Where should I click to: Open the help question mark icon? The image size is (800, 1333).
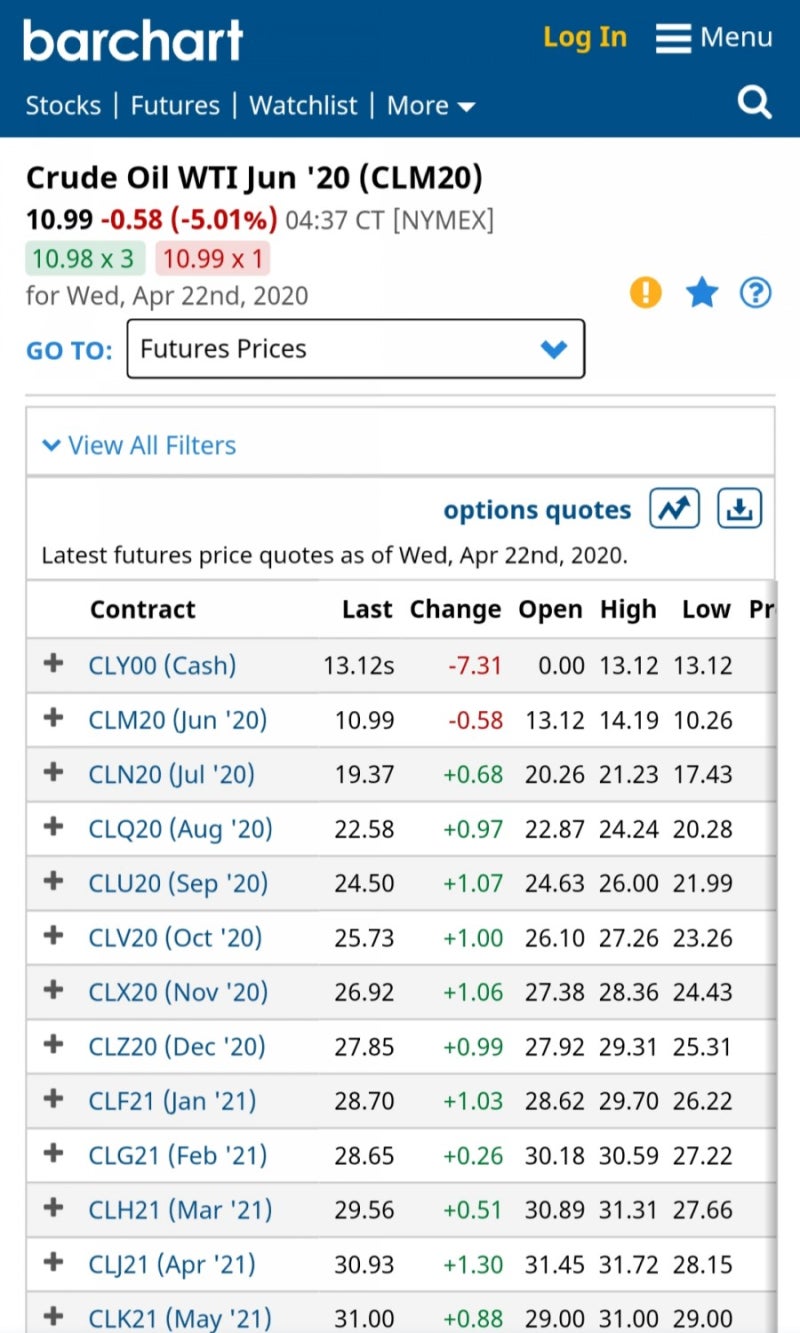point(756,293)
